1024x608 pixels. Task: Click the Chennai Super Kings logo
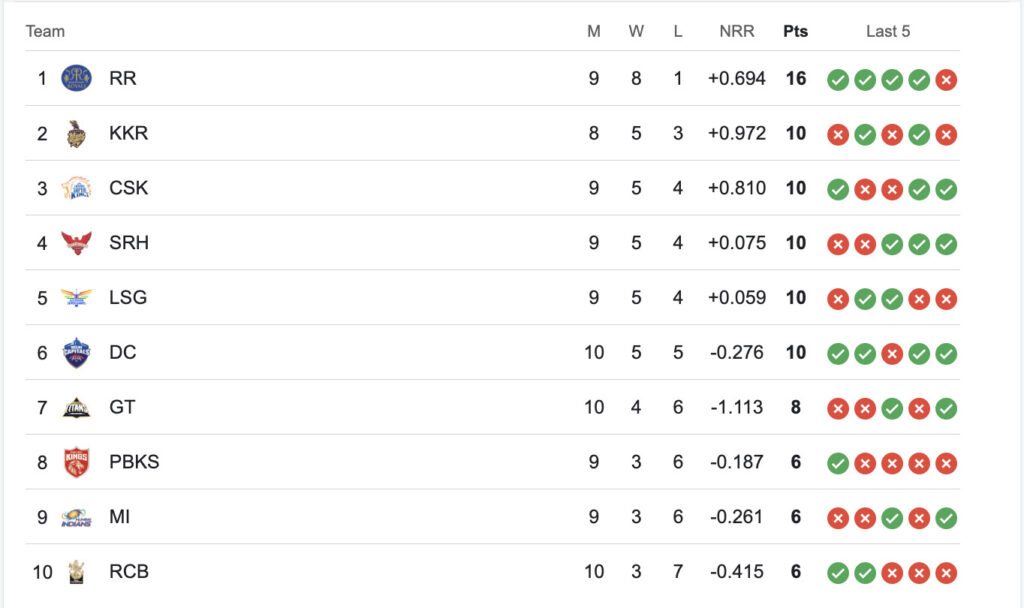76,188
